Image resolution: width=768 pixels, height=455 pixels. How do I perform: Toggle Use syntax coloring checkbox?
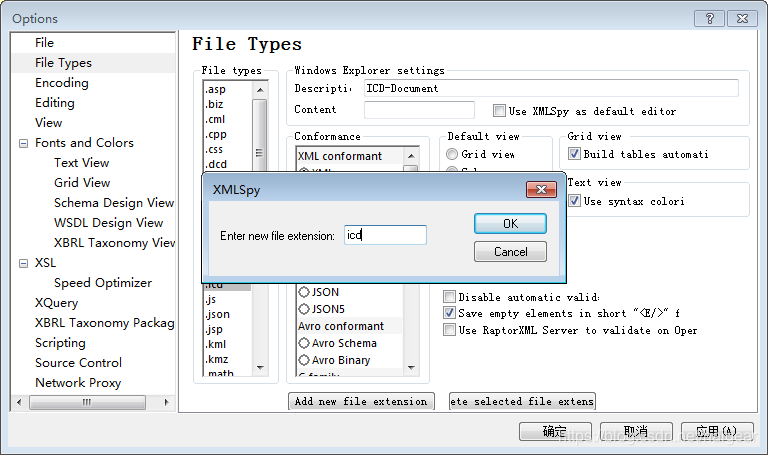[x=574, y=201]
